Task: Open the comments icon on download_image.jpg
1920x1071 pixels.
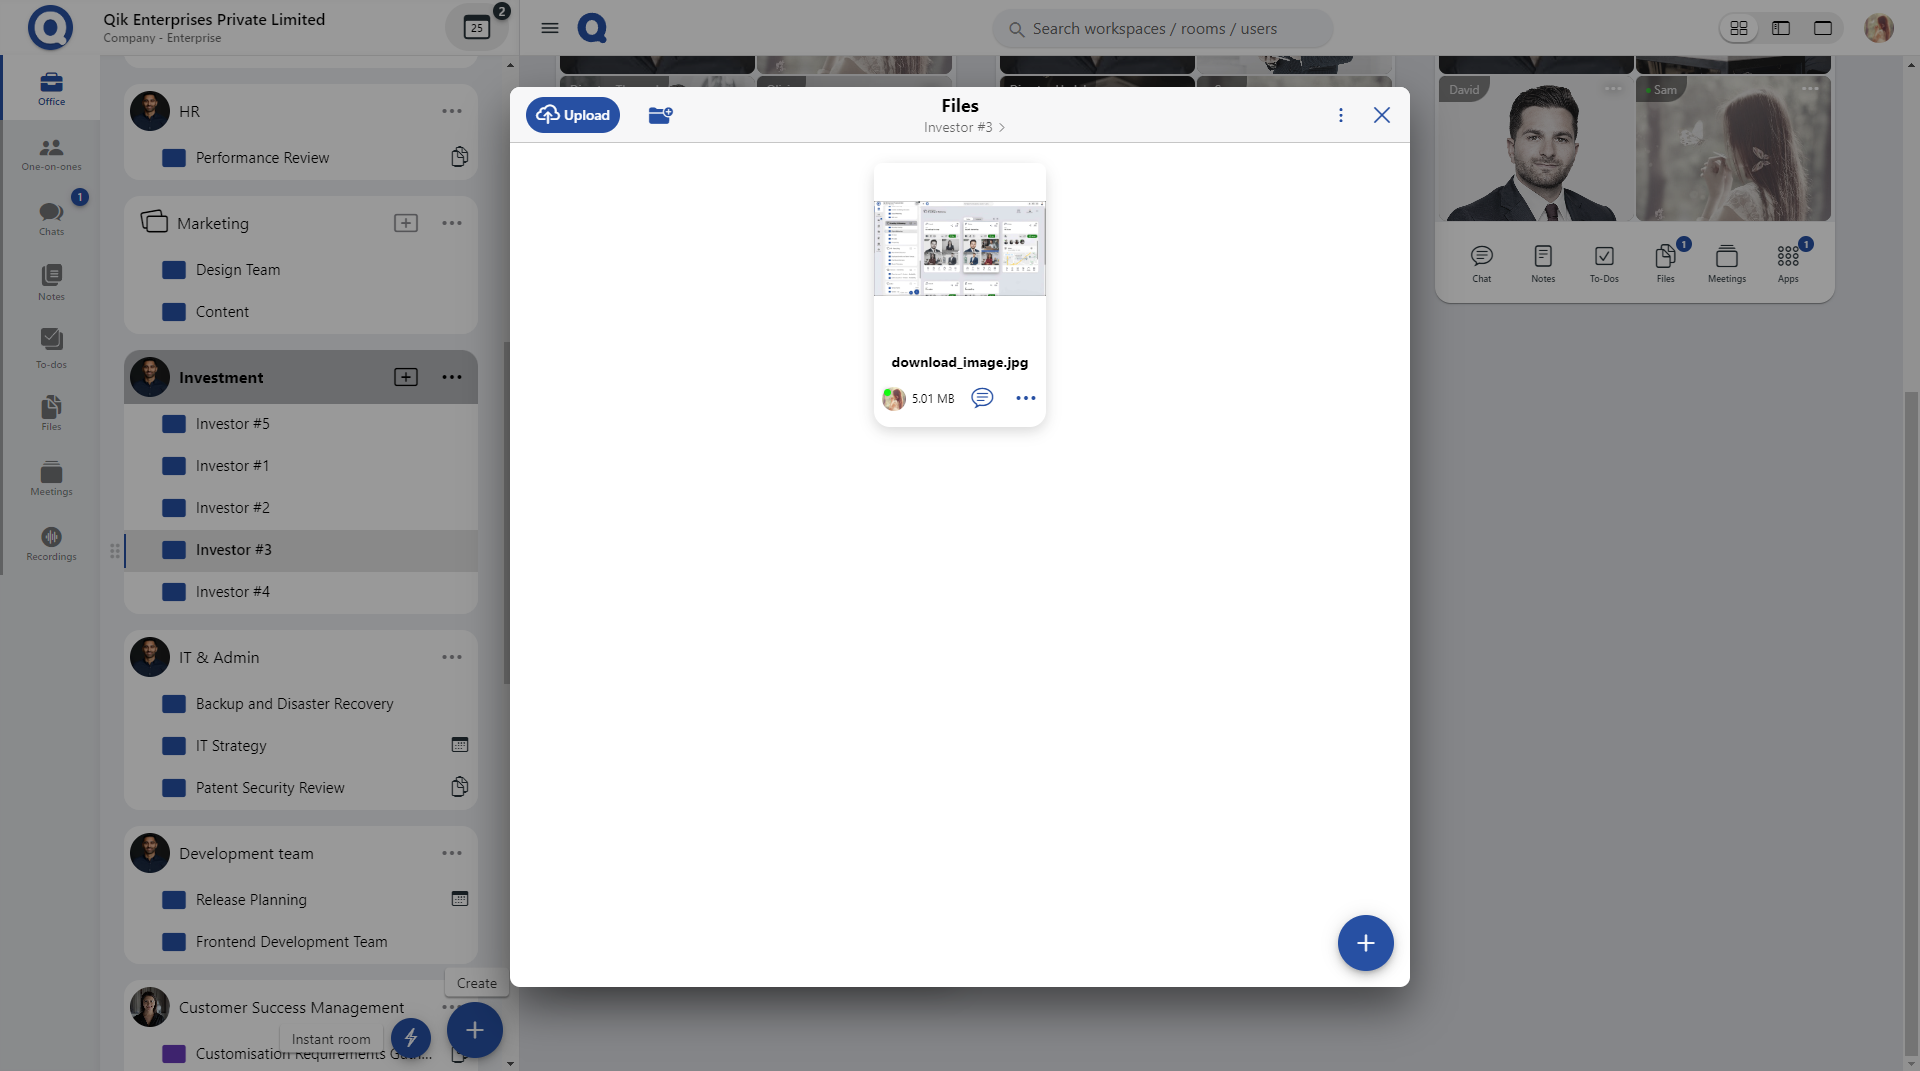Action: [x=982, y=398]
